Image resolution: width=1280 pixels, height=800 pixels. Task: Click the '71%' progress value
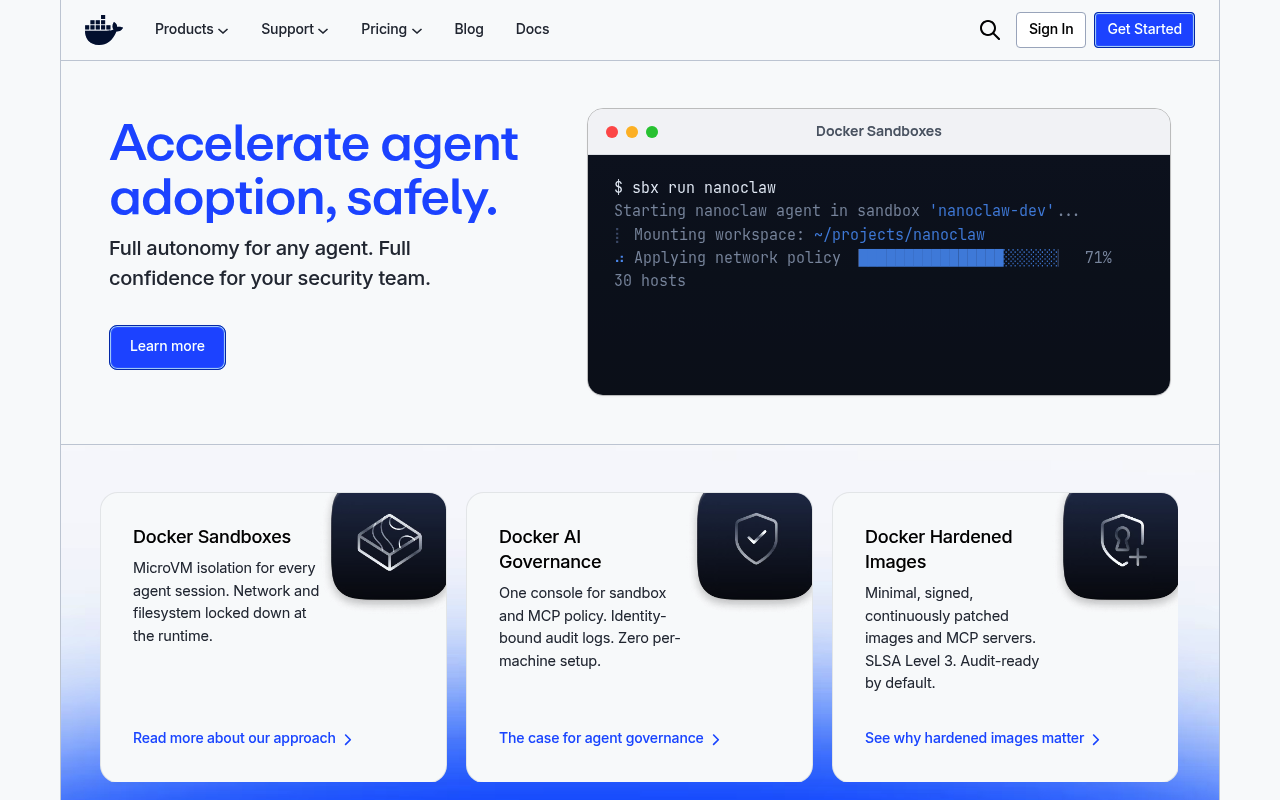tap(1098, 258)
